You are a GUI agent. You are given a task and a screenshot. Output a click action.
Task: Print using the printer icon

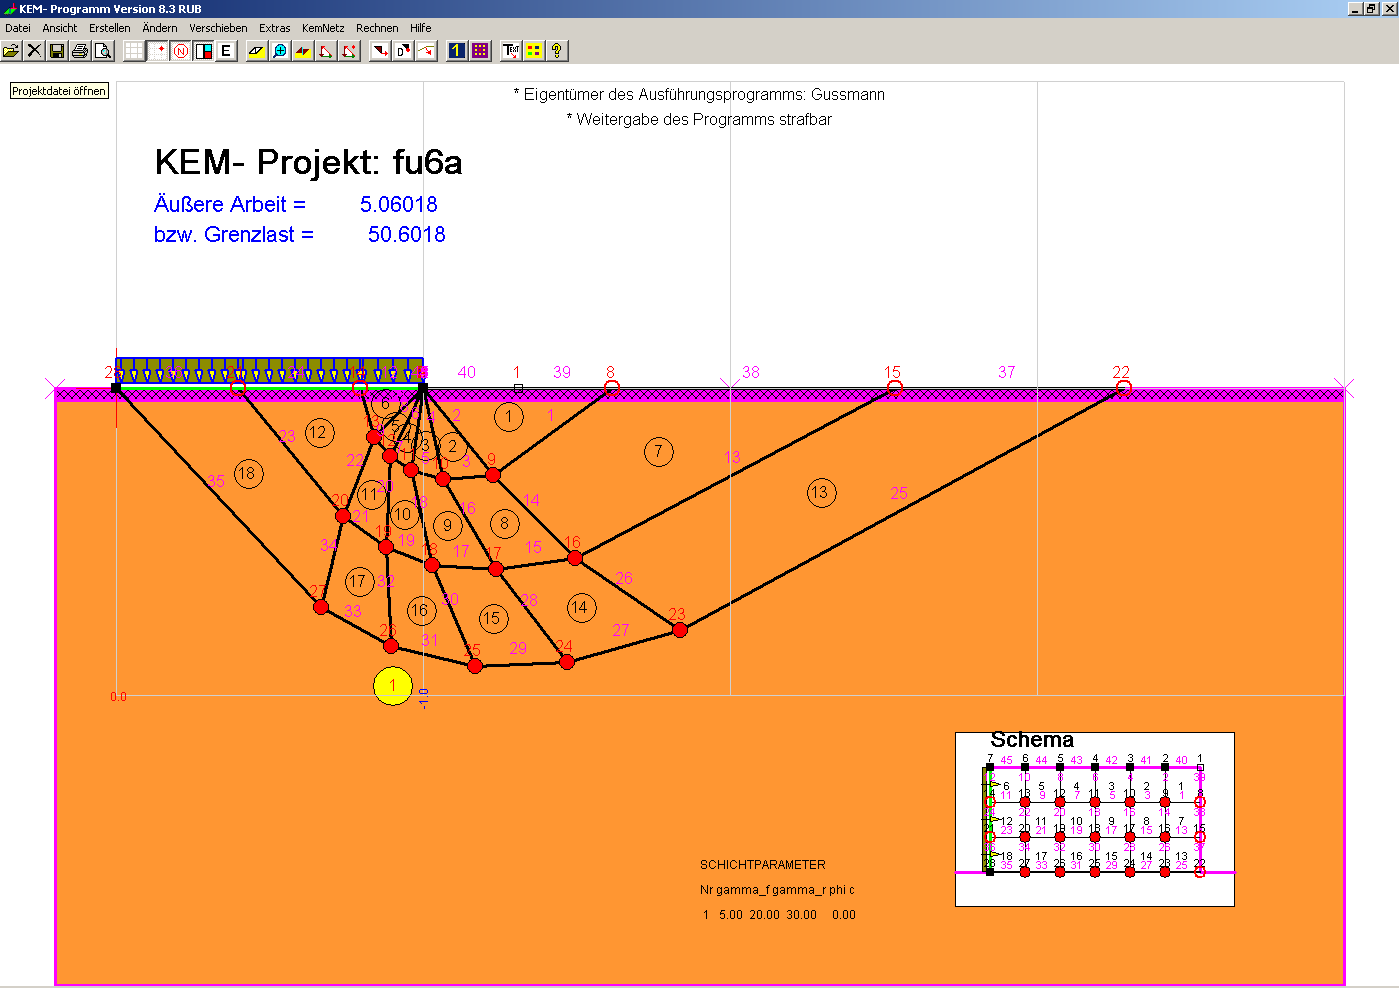[80, 50]
